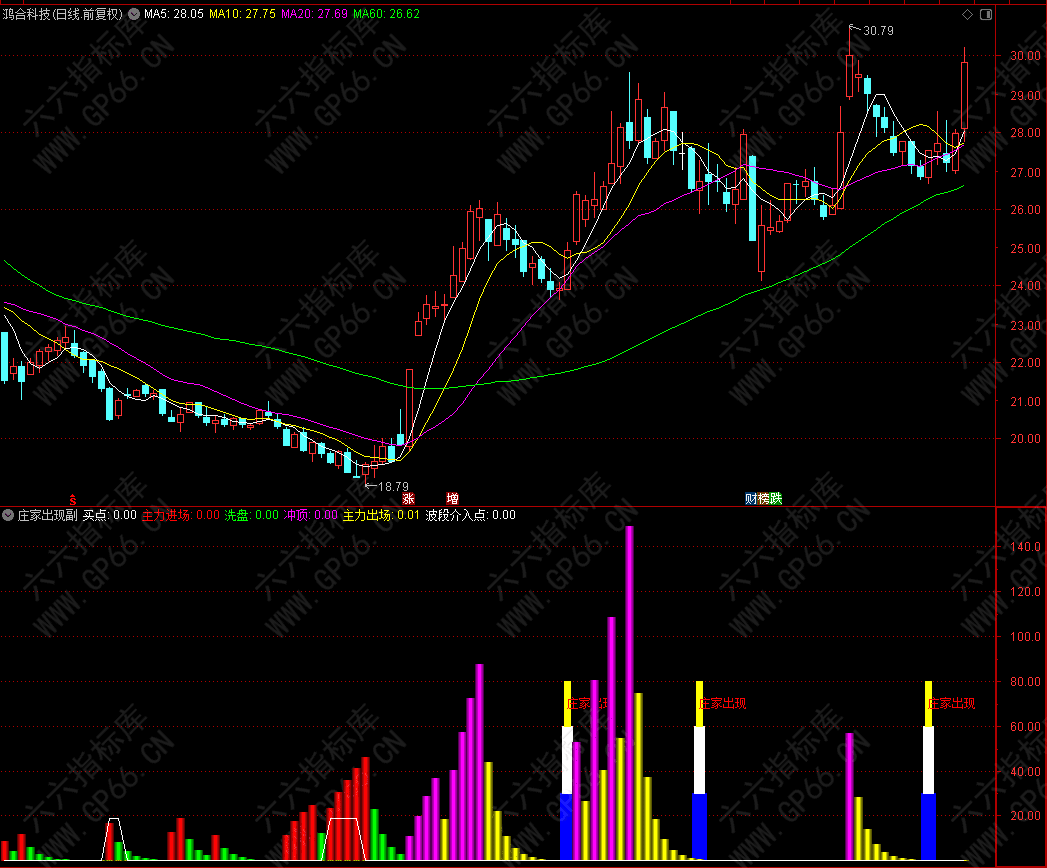Click 30.00 on the price axis
Viewport: 1047px width, 868px height.
click(1025, 56)
